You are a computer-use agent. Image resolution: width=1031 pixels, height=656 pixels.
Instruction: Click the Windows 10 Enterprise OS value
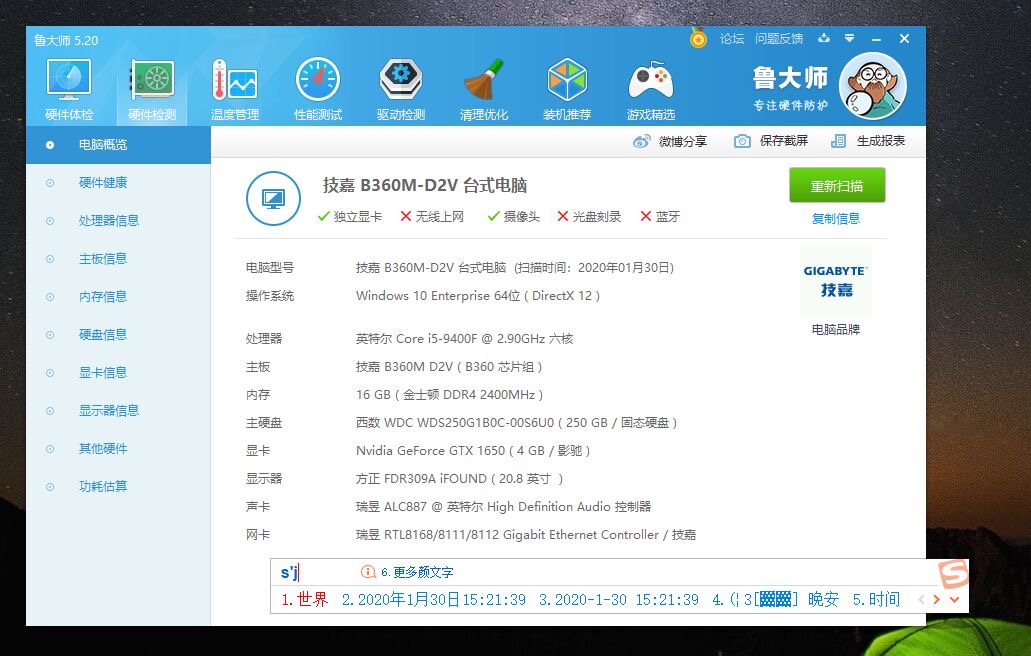click(478, 296)
